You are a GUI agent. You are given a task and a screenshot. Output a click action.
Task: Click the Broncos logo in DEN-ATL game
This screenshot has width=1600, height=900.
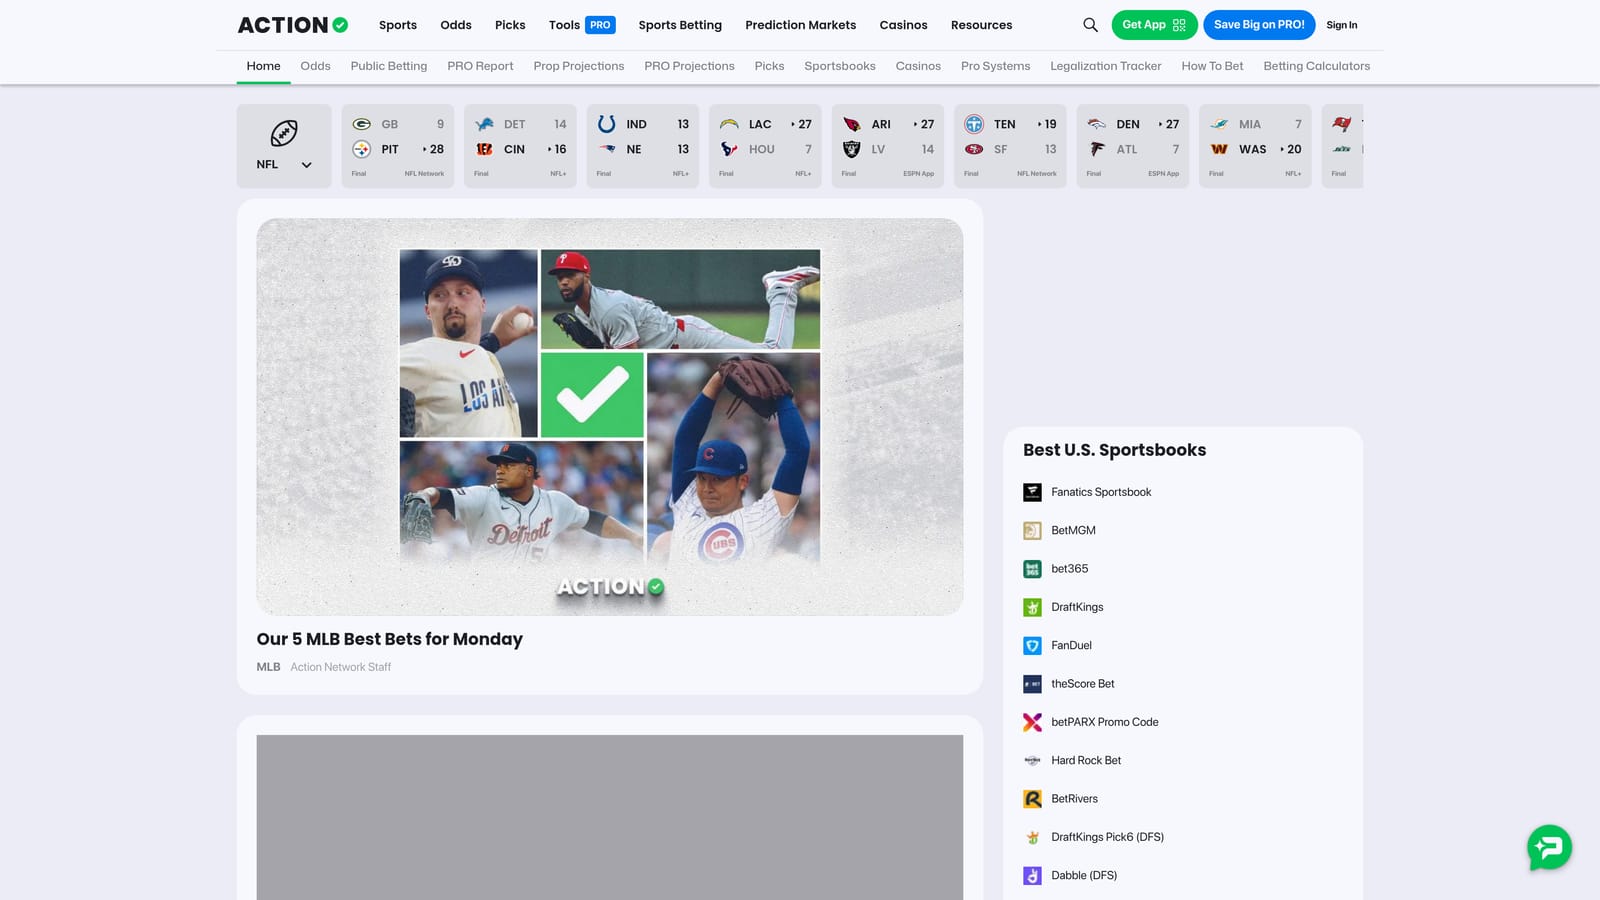1097,124
